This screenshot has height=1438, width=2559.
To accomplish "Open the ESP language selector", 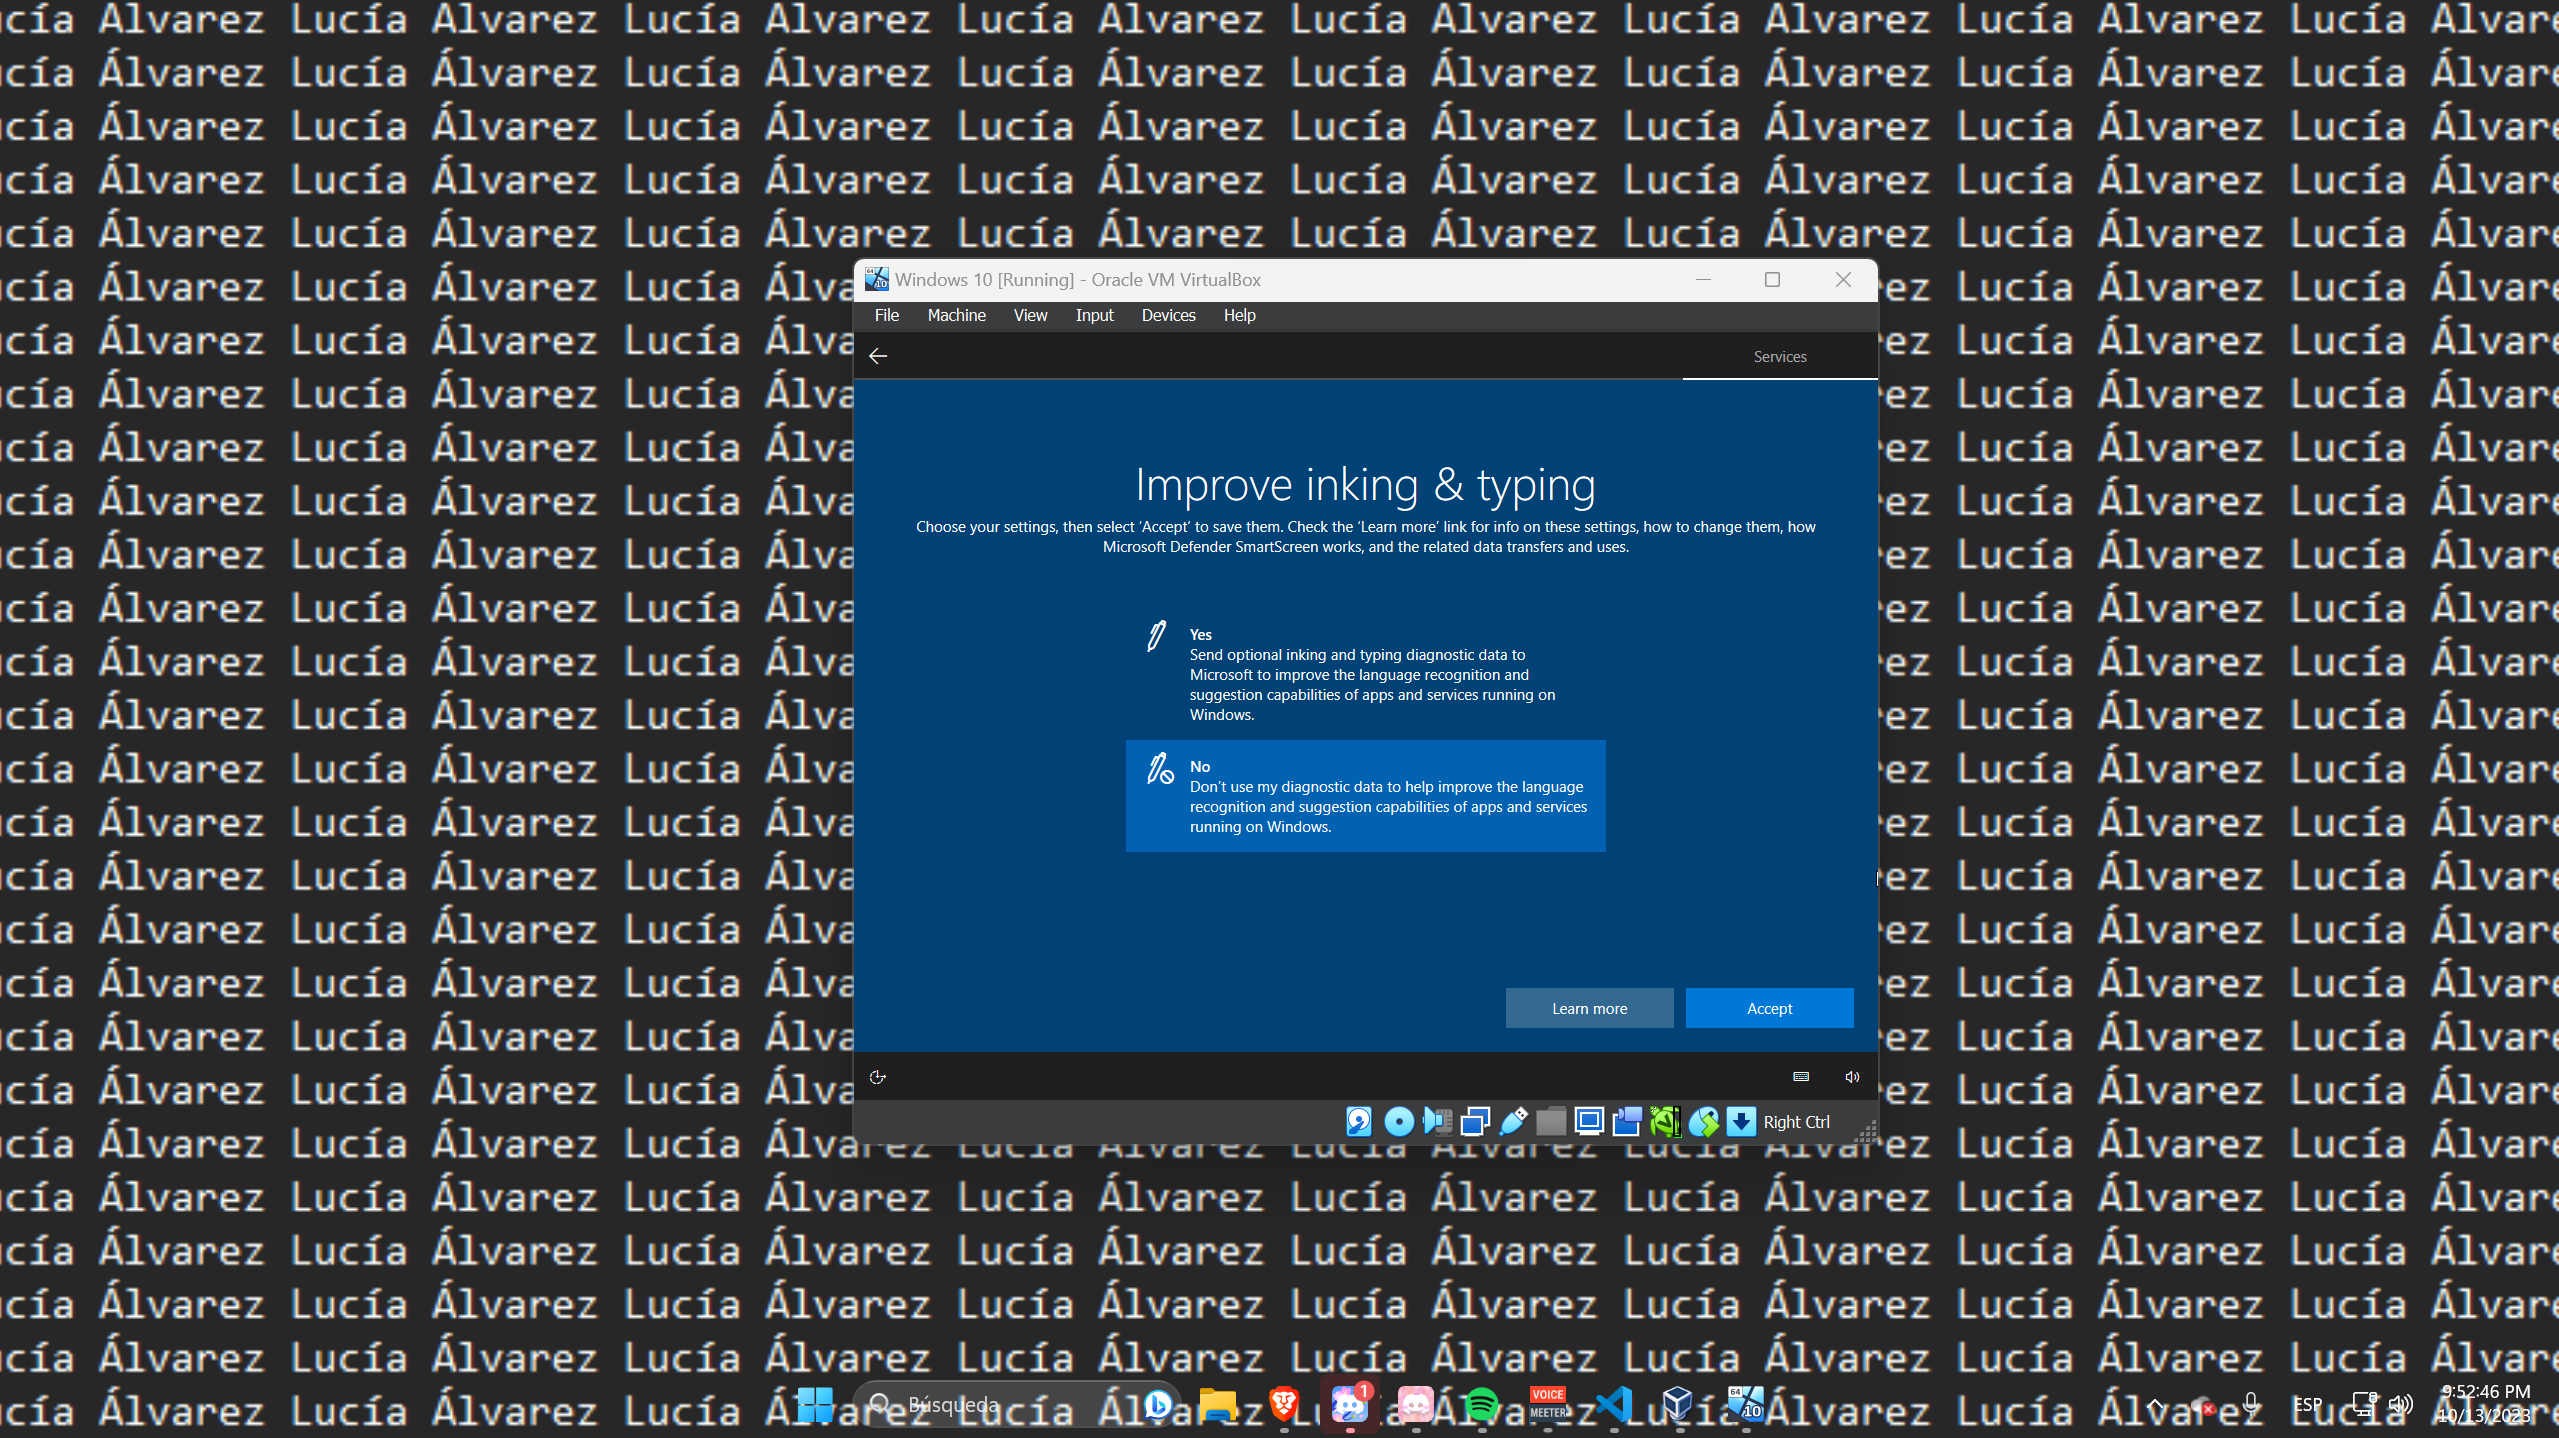I will click(2307, 1404).
